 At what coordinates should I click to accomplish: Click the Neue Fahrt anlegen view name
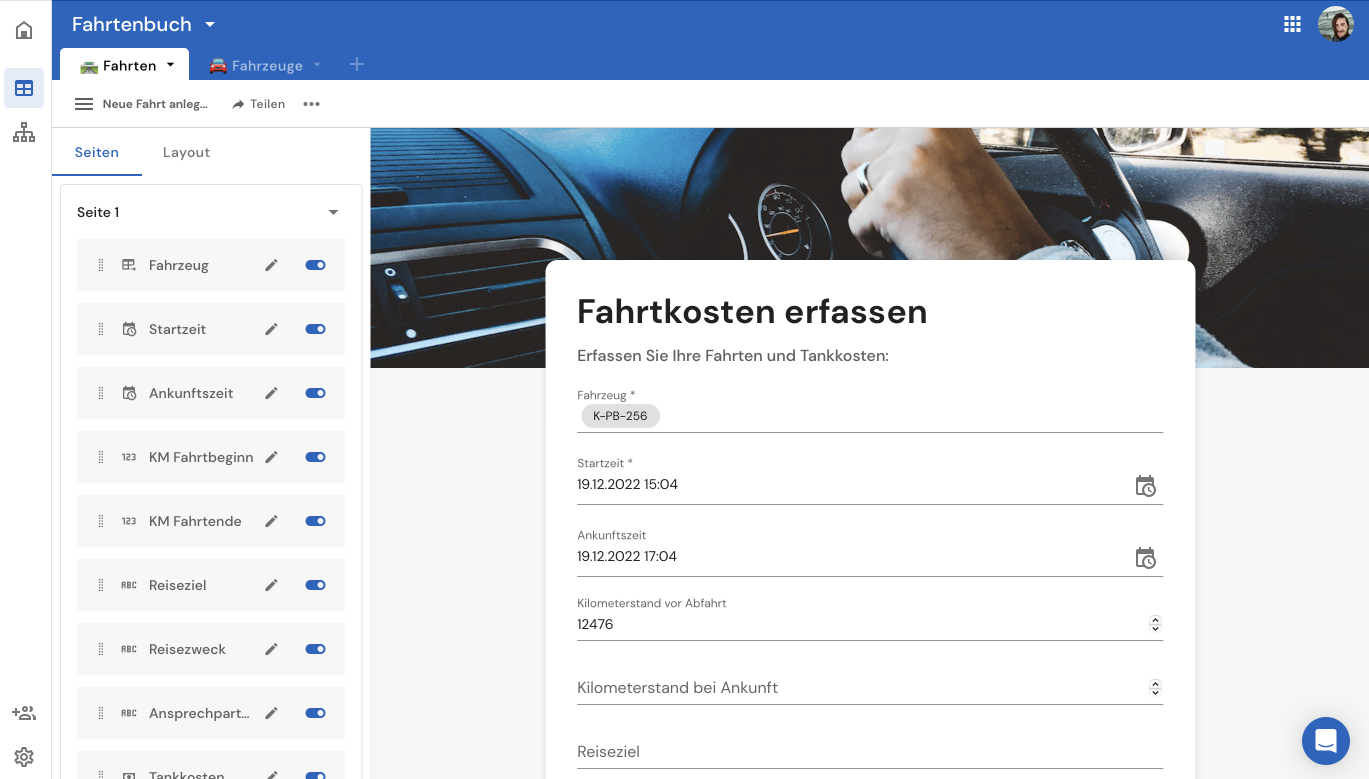(155, 104)
